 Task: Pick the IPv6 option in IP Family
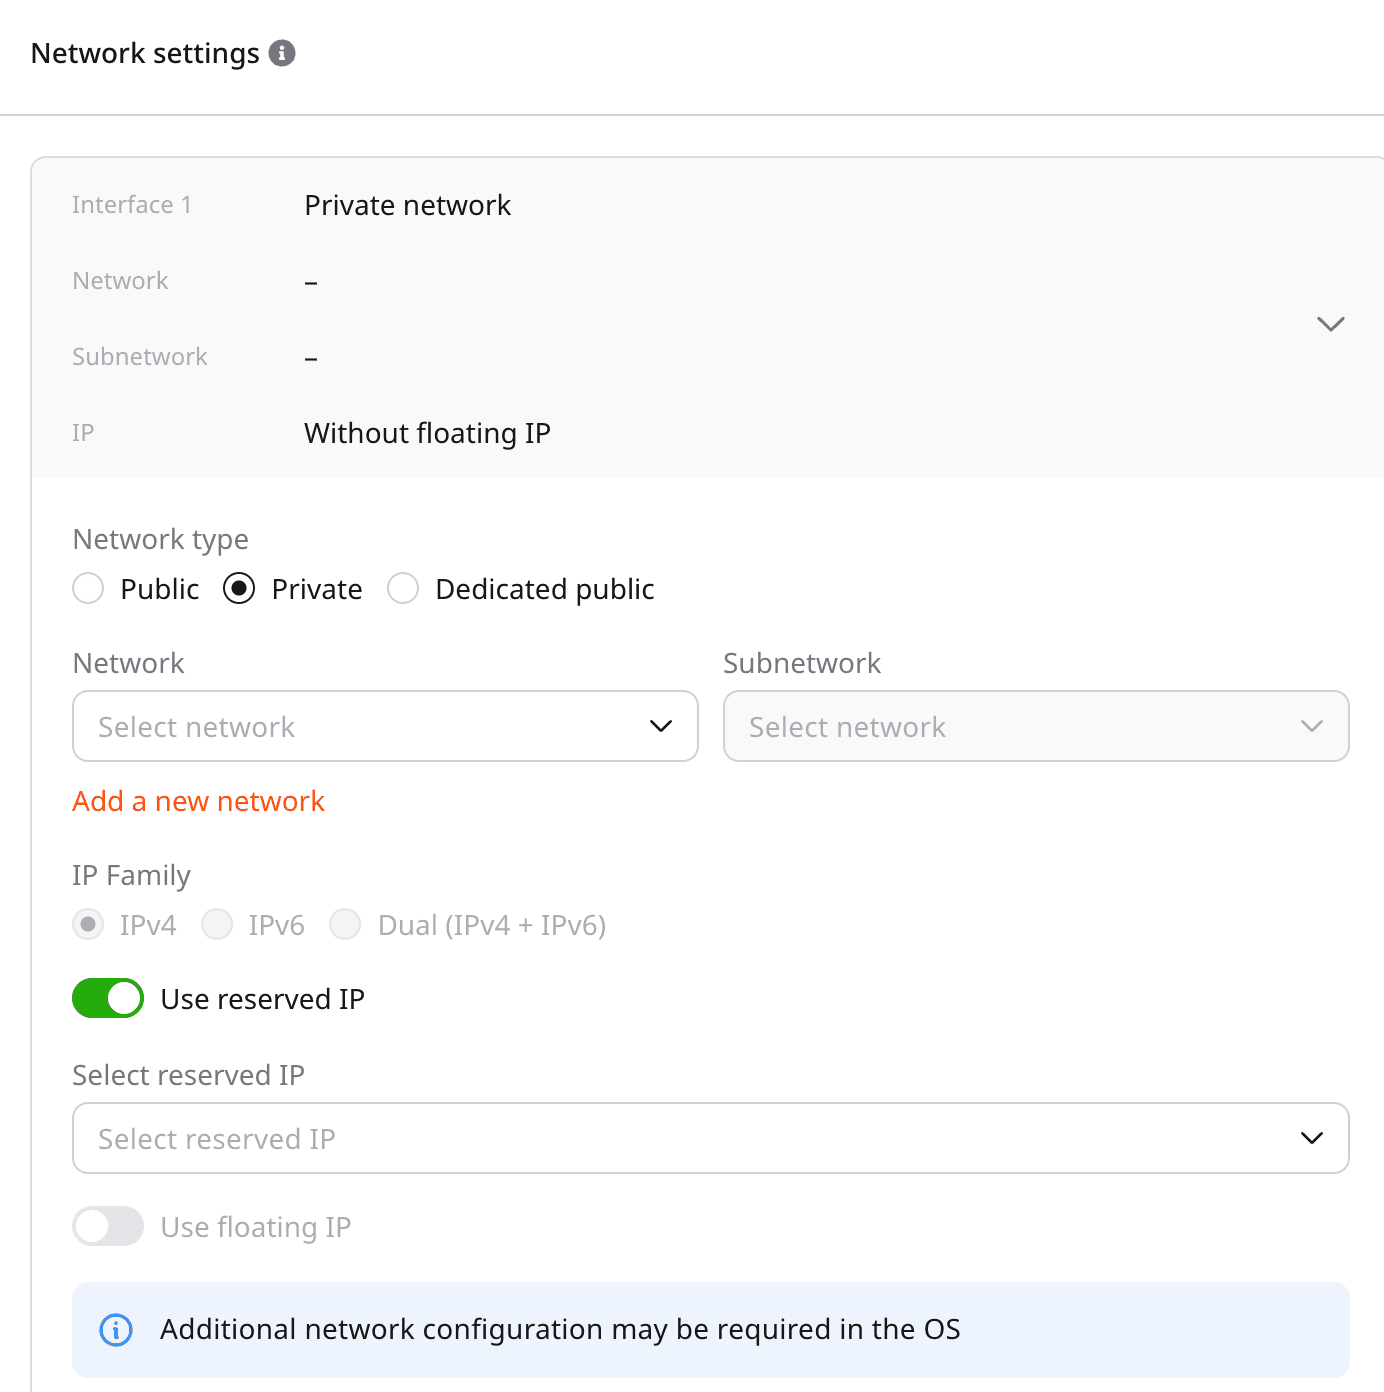[217, 925]
